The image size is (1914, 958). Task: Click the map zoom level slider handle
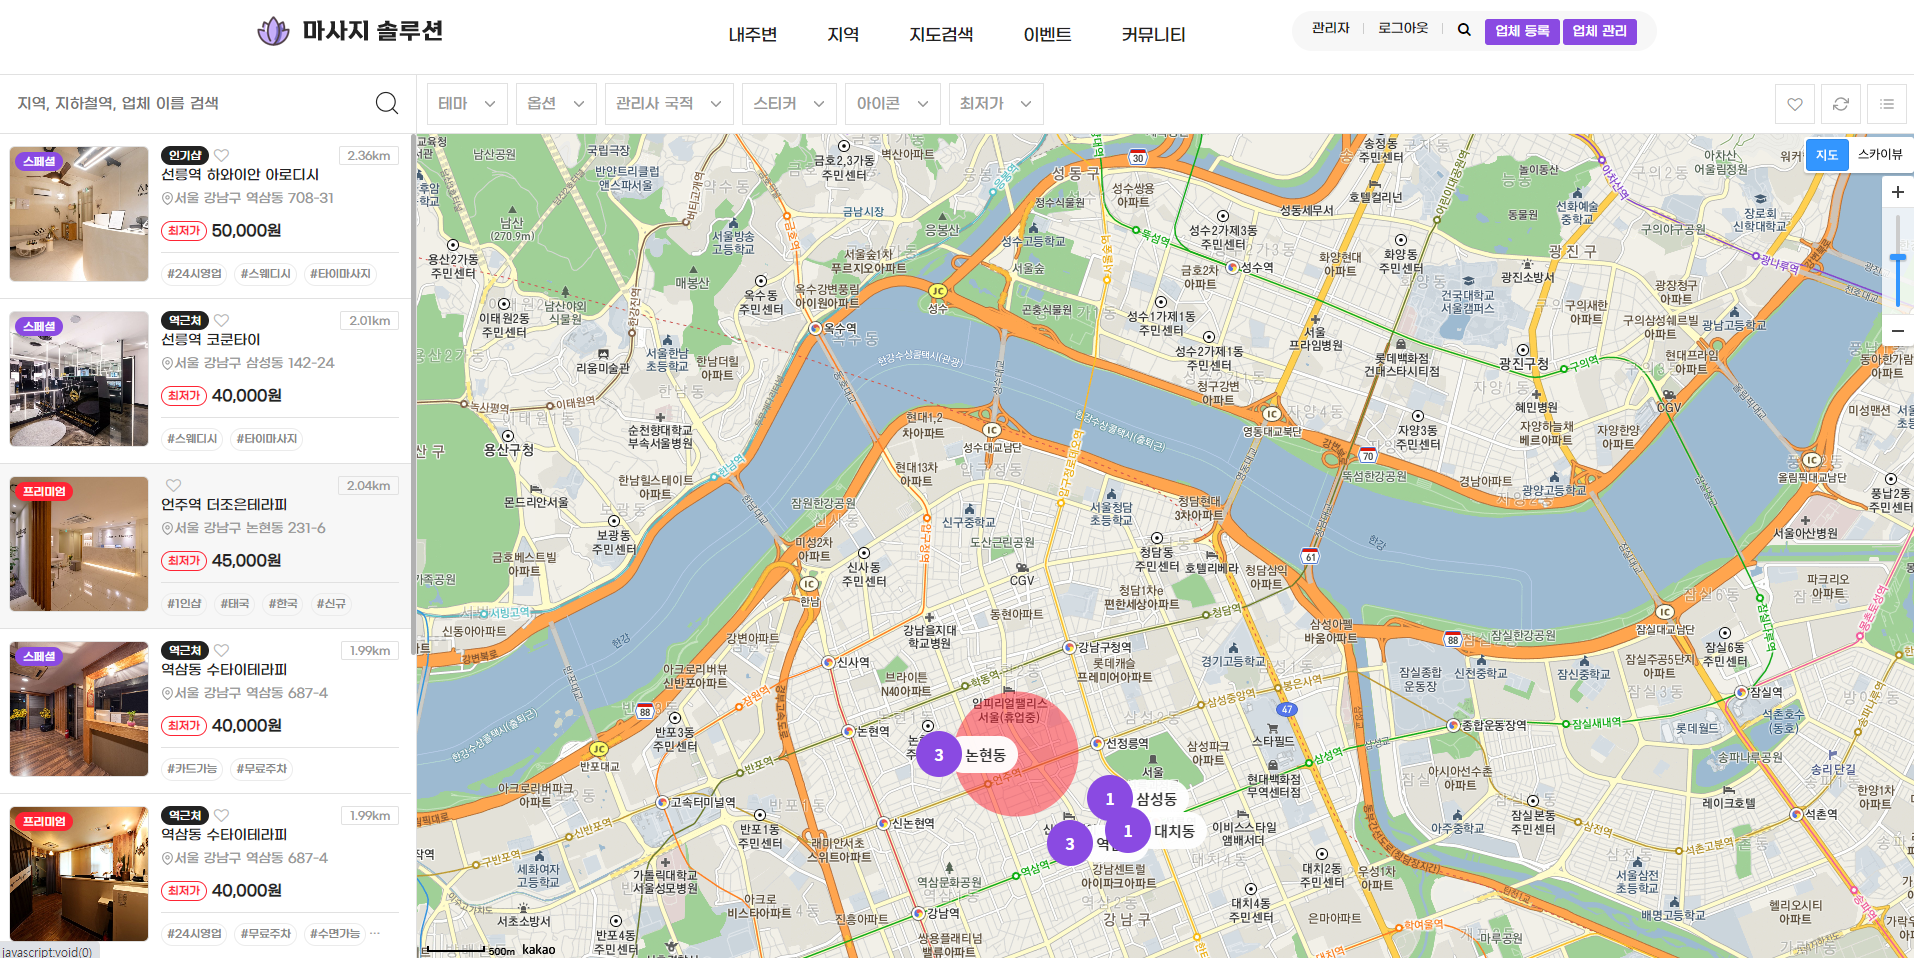tap(1897, 259)
